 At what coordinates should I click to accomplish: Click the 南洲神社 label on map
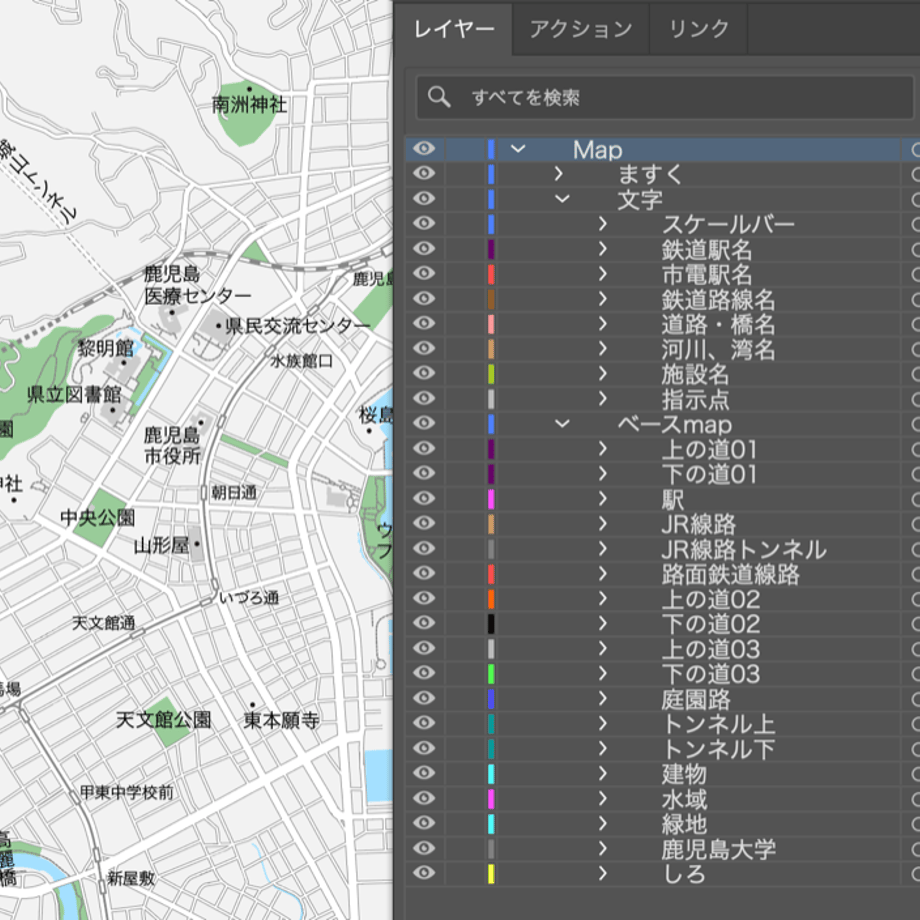click(x=249, y=105)
